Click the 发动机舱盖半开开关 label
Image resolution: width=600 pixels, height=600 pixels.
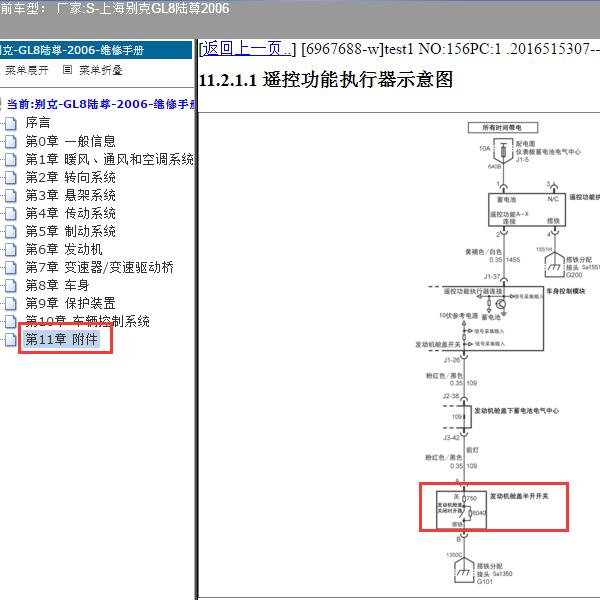click(x=519, y=496)
